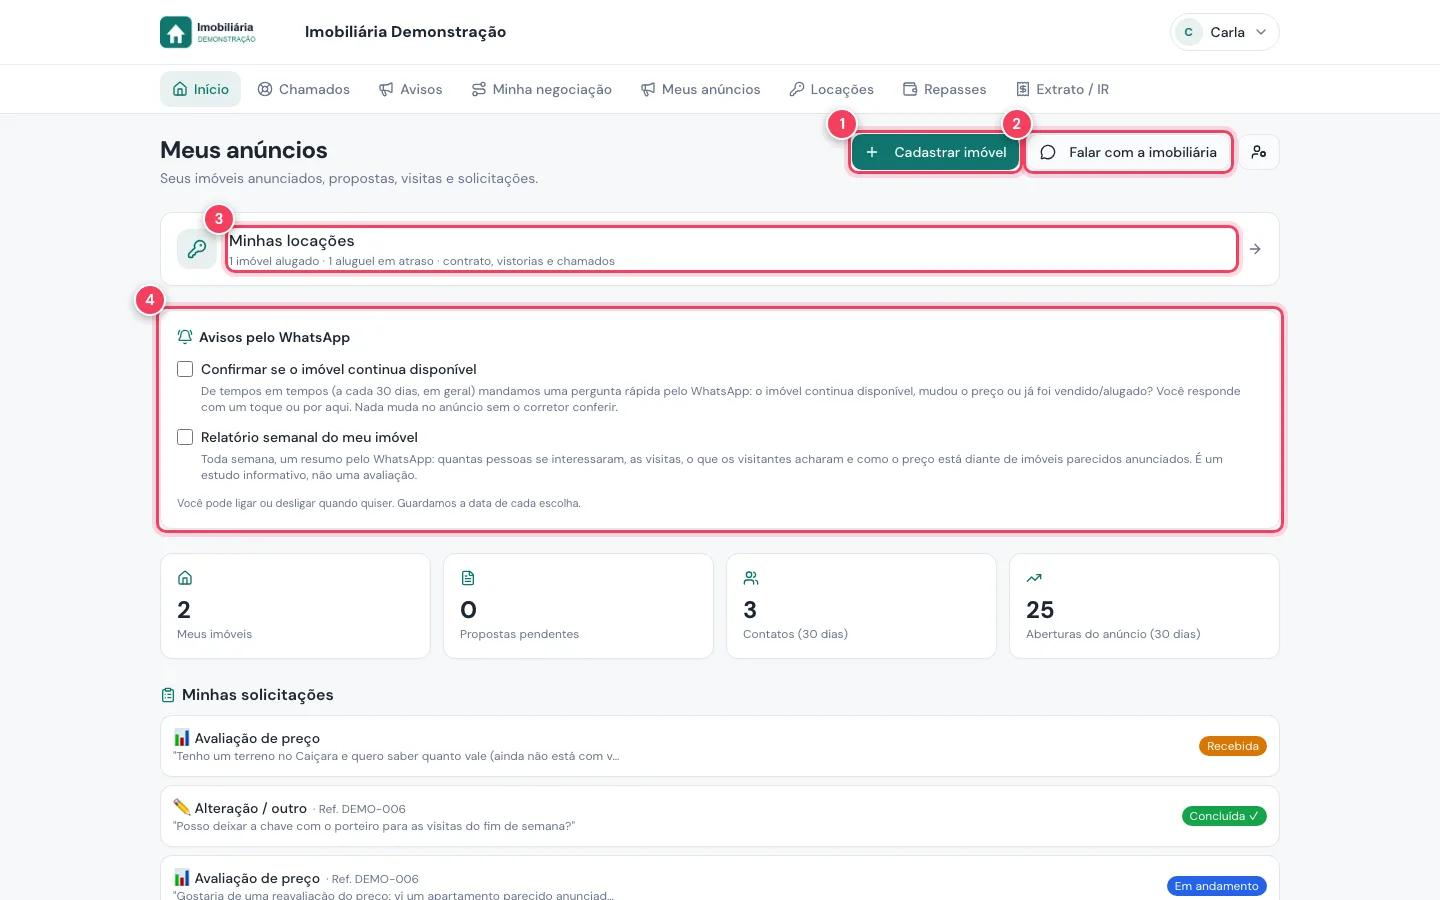This screenshot has height=900, width=1440.
Task: Click the document icon in Propostas pendentes card
Action: [x=468, y=578]
